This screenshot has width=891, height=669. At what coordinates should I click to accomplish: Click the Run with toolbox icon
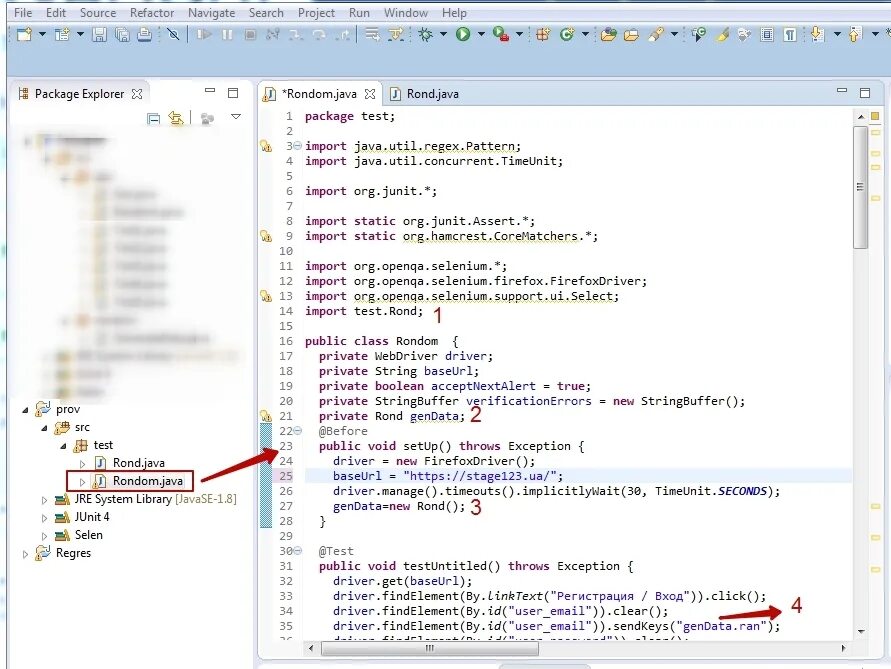(x=501, y=35)
